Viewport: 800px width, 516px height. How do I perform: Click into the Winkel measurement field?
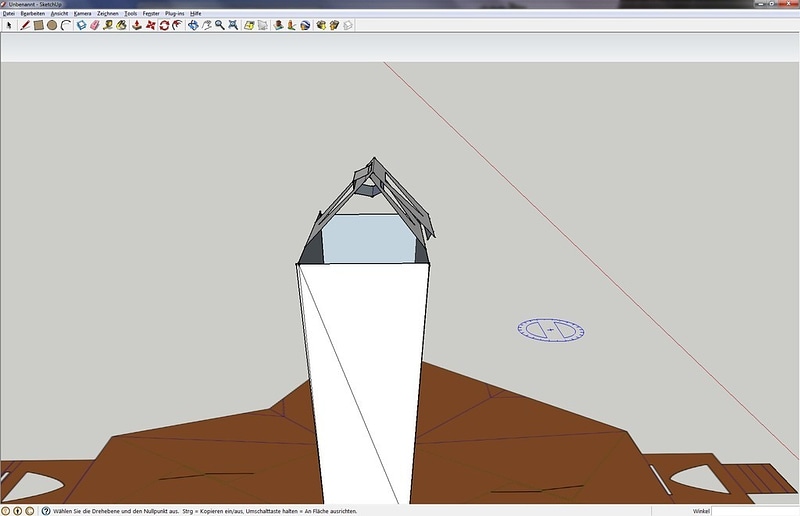click(x=755, y=511)
